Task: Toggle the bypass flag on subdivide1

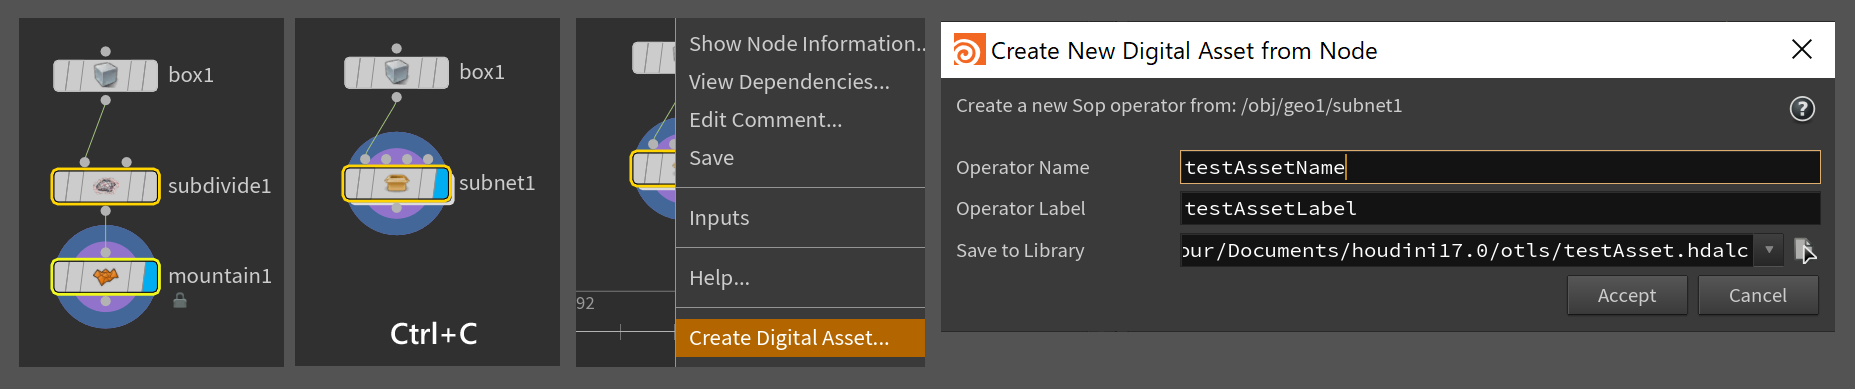Action: (x=61, y=186)
